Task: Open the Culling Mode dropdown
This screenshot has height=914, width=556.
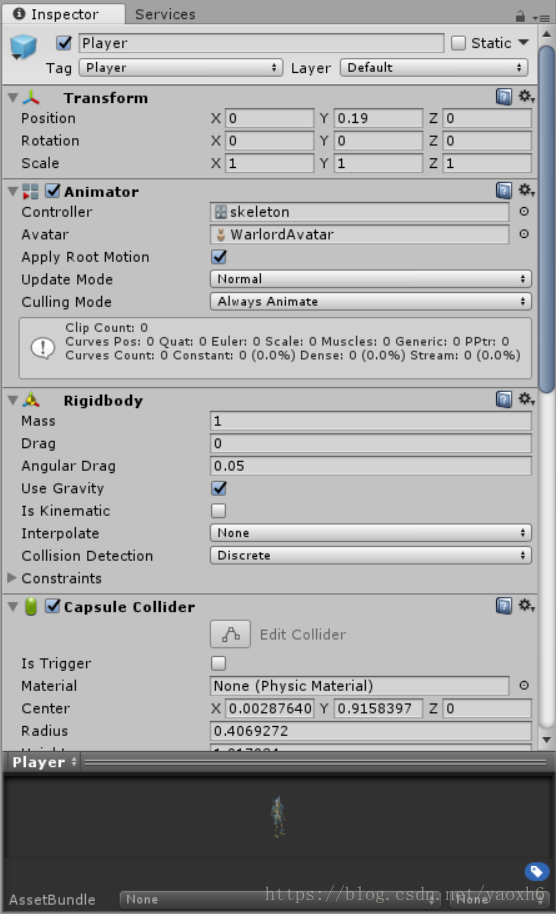Action: pos(371,301)
